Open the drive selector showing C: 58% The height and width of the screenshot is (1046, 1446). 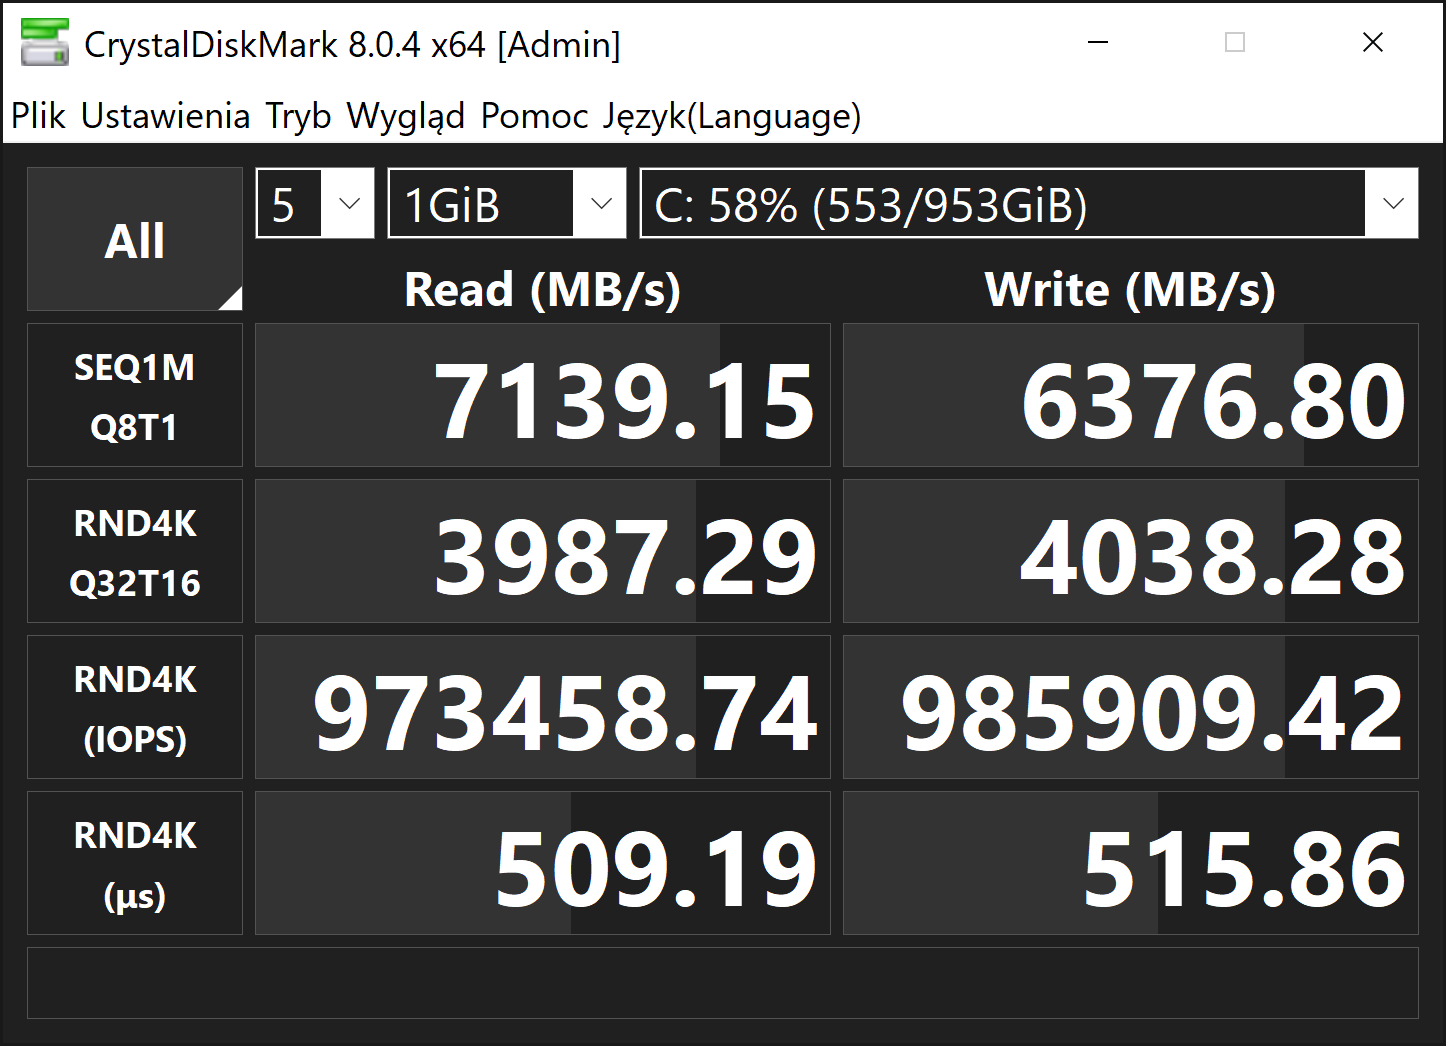pos(1028,204)
